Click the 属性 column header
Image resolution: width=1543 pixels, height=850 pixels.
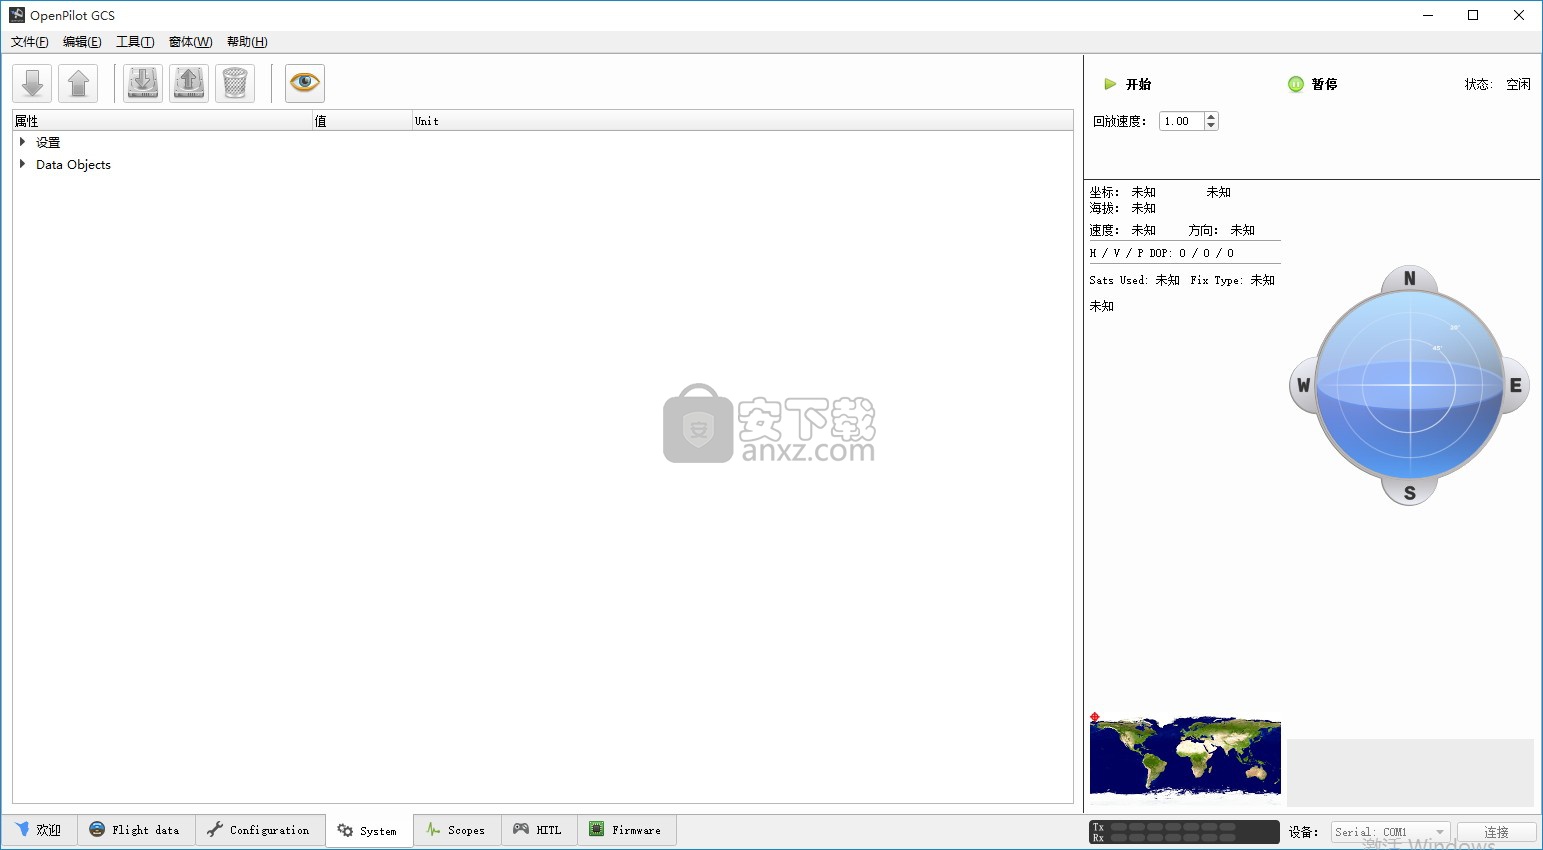[162, 121]
